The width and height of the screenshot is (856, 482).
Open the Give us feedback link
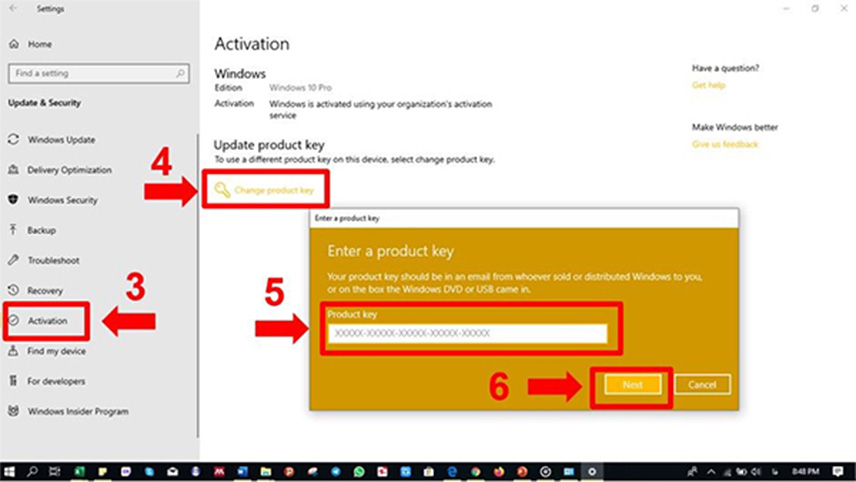coord(725,144)
